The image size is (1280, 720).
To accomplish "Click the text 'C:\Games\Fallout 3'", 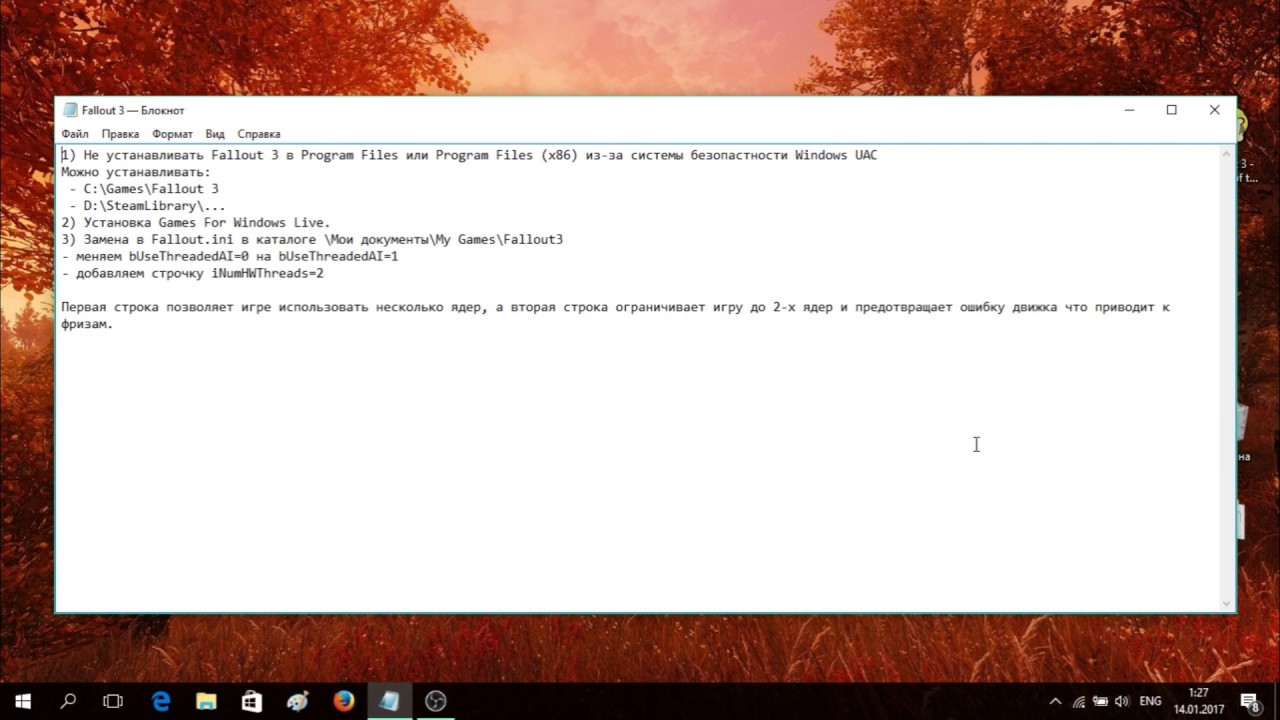I will coord(151,189).
